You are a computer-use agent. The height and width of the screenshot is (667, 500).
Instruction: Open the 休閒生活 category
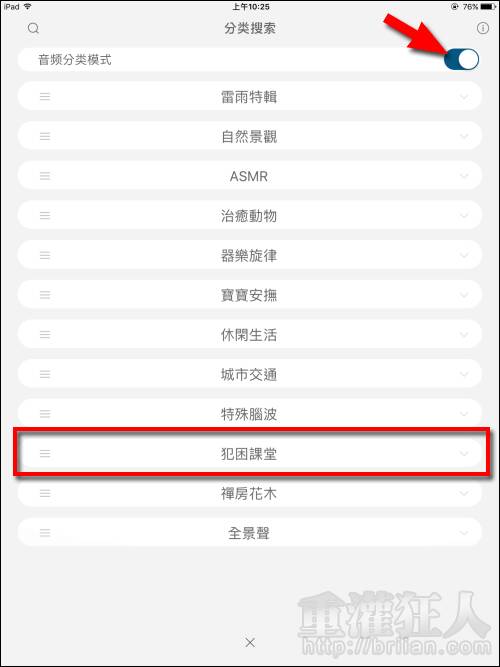tap(250, 334)
